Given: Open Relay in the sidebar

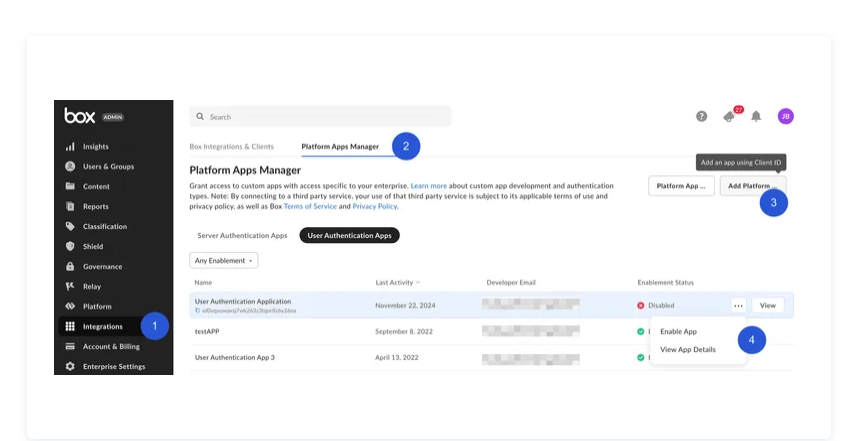Looking at the screenshot, I should coord(91,287).
